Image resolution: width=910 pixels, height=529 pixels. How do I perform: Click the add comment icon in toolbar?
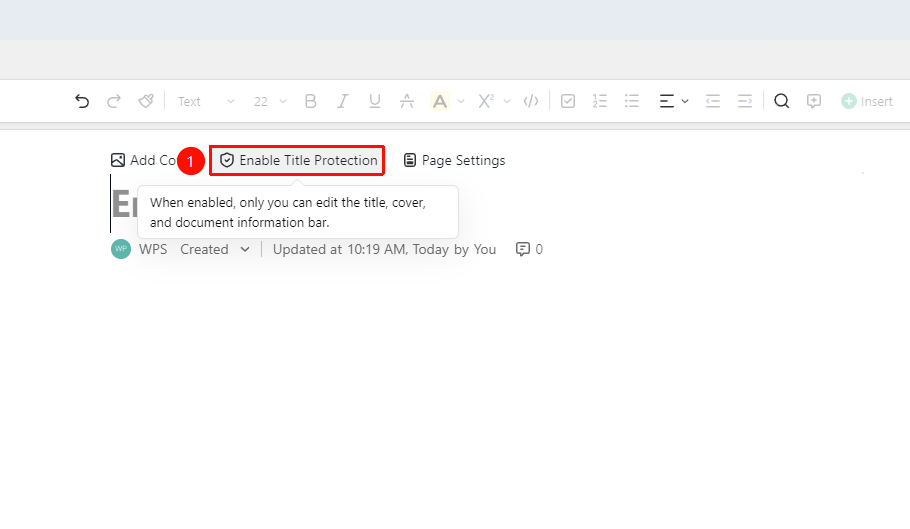(814, 102)
